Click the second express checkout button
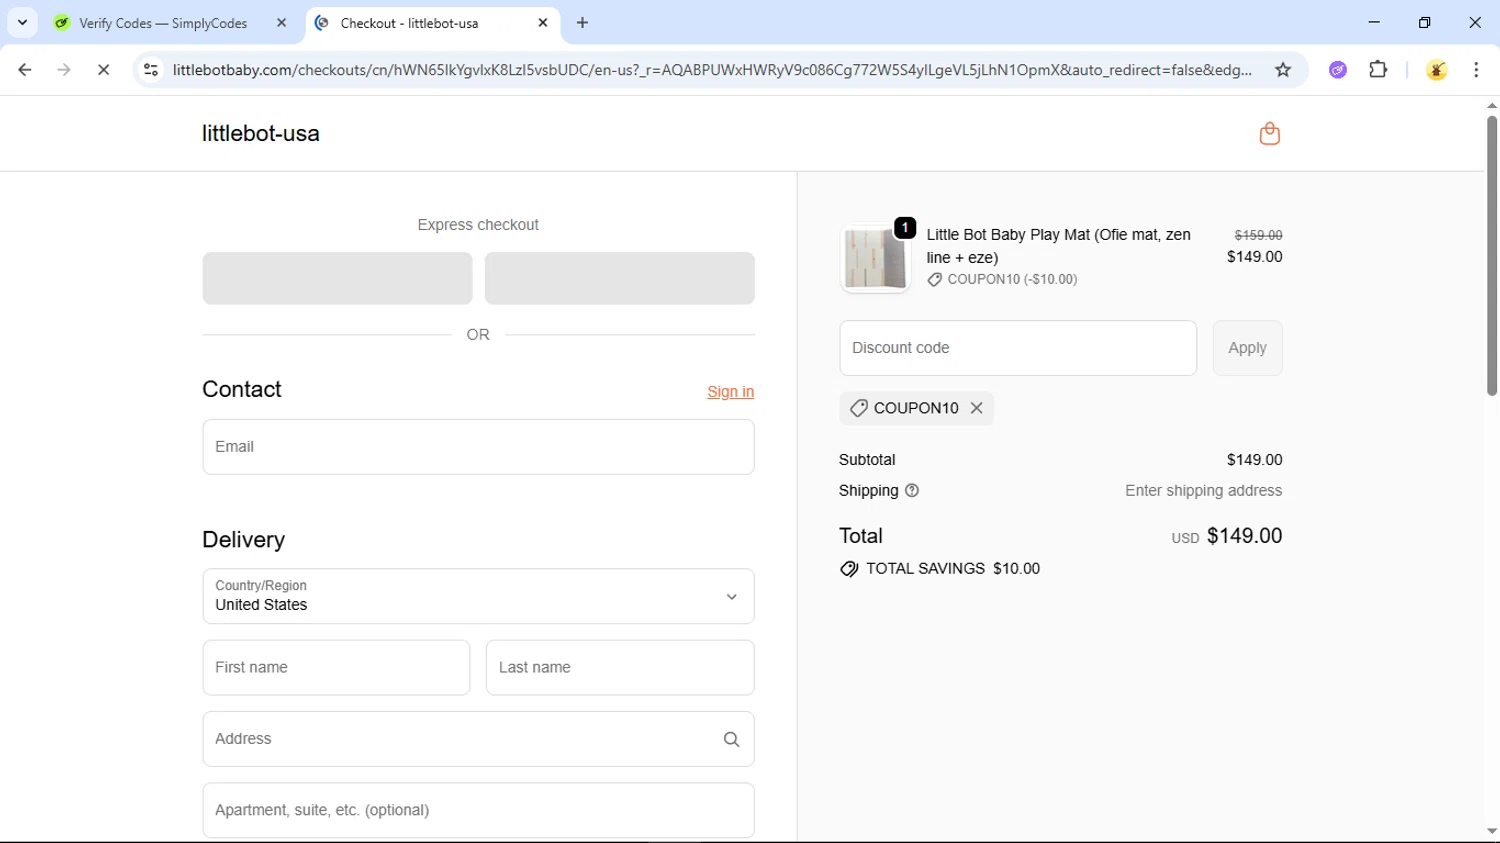 (620, 278)
